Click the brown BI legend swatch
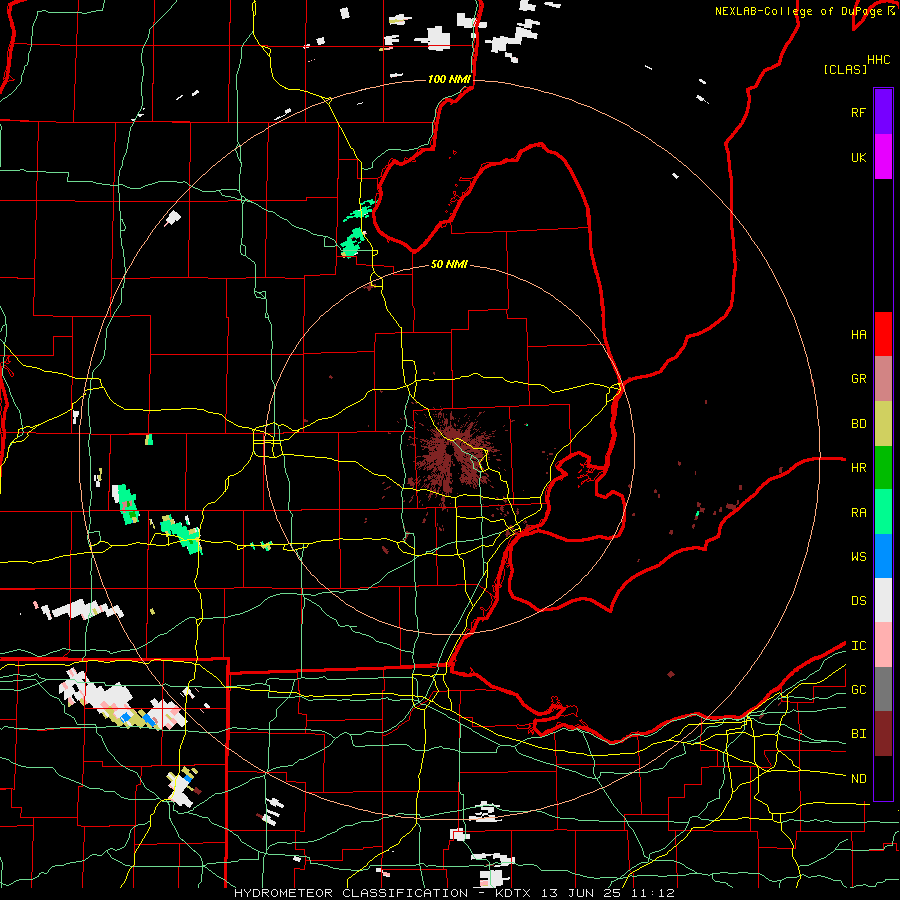The image size is (900, 900). pyautogui.click(x=883, y=734)
